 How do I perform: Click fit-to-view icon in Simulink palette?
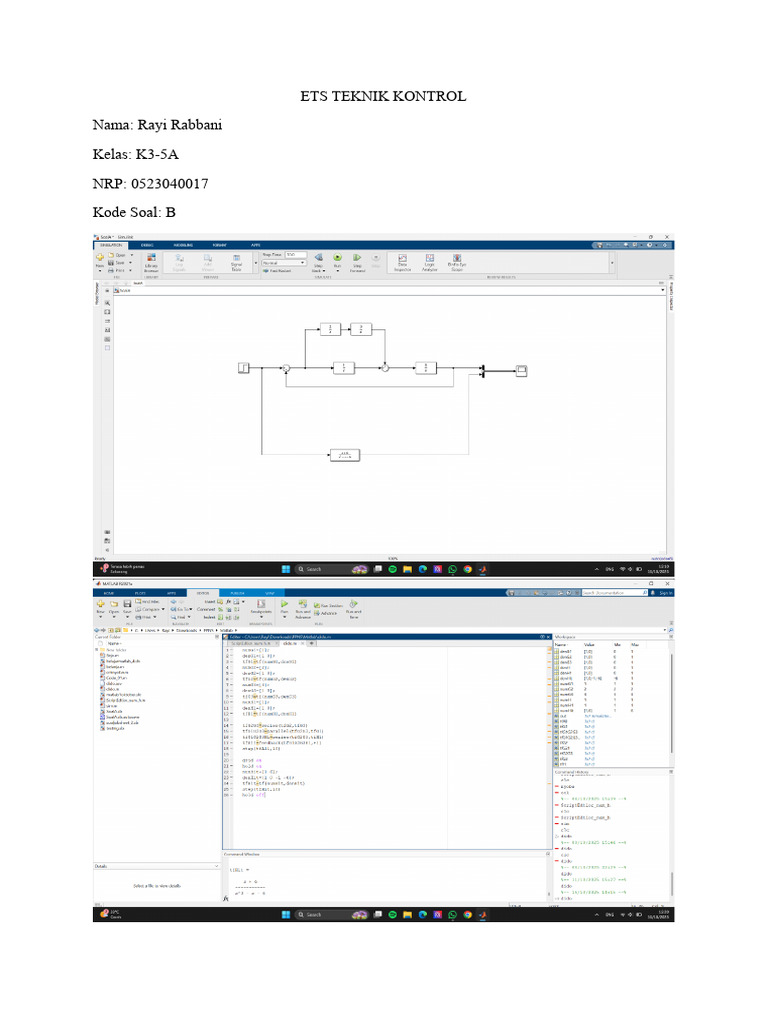pos(108,312)
